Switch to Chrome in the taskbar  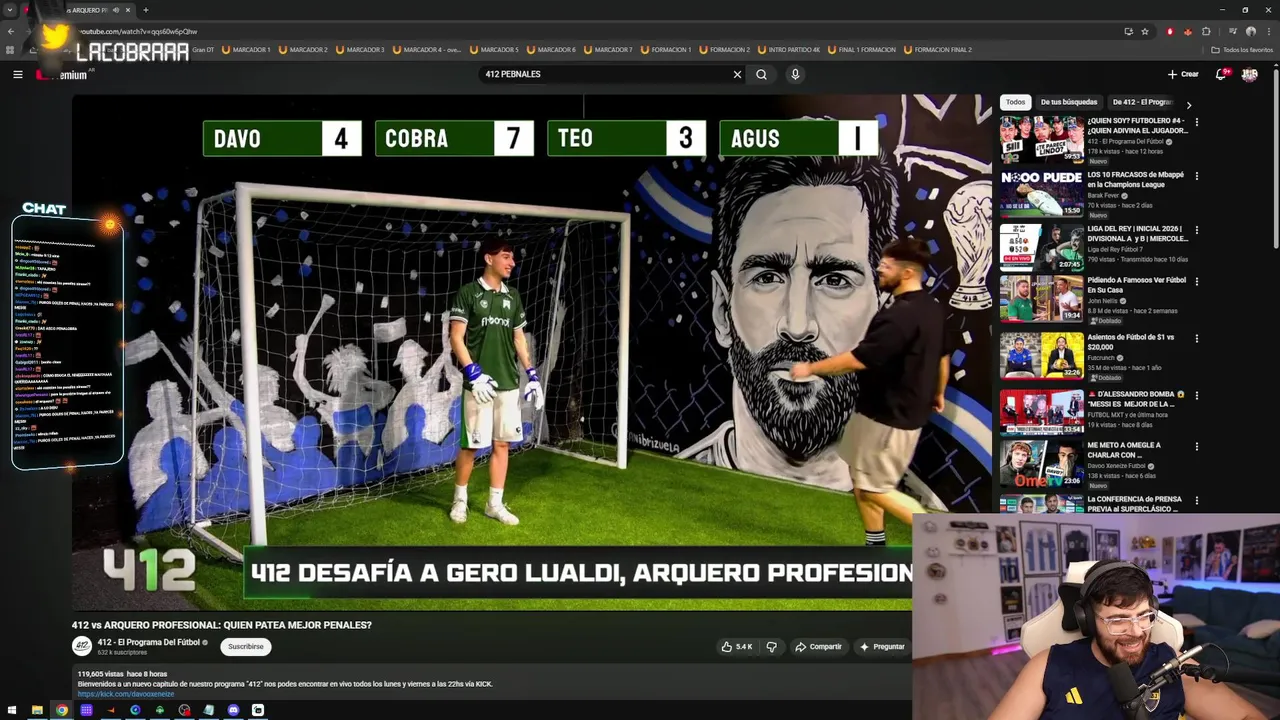62,710
